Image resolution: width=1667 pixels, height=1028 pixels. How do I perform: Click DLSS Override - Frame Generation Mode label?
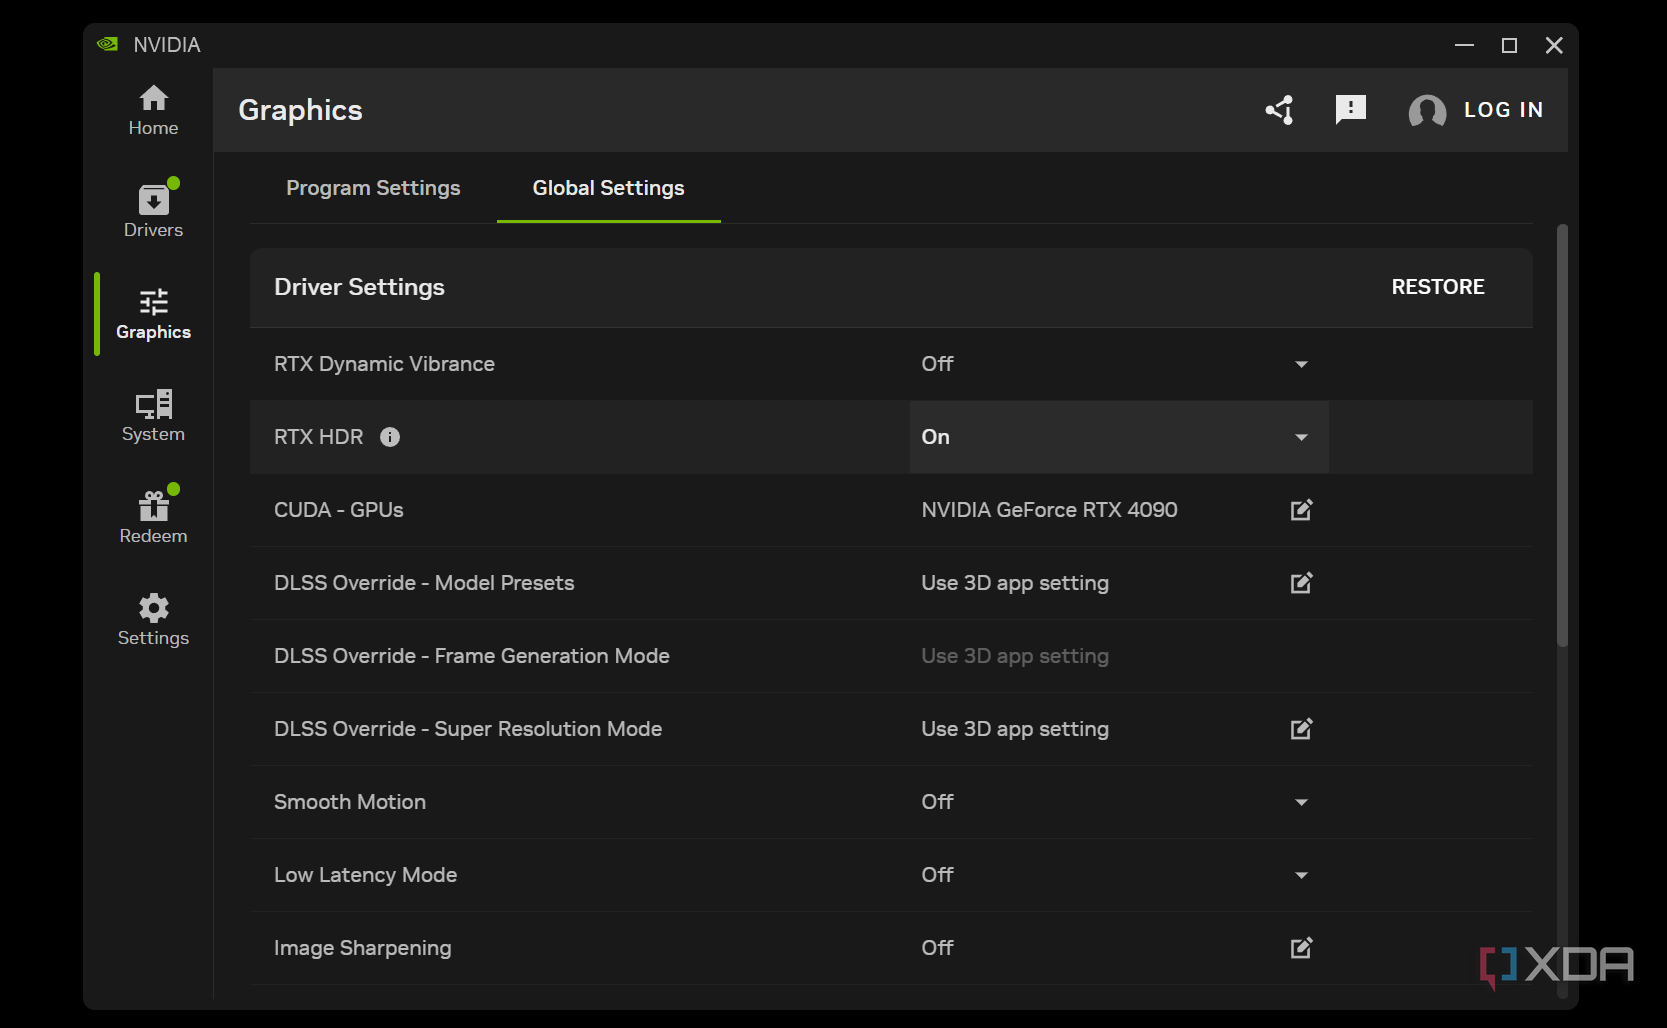[472, 656]
